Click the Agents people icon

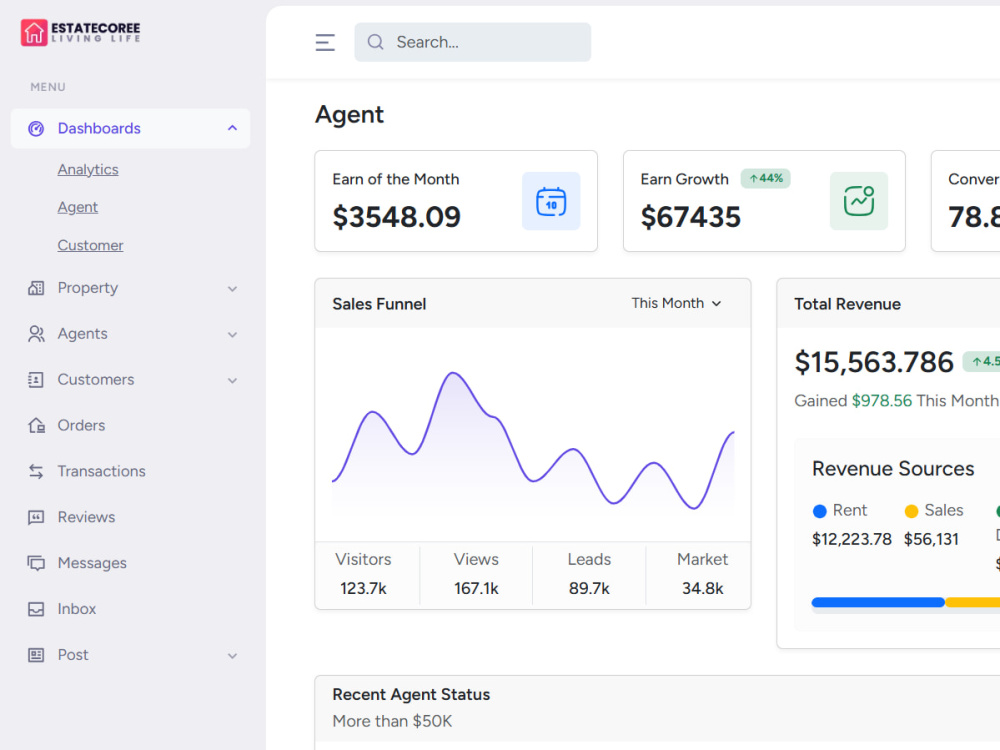(x=36, y=334)
